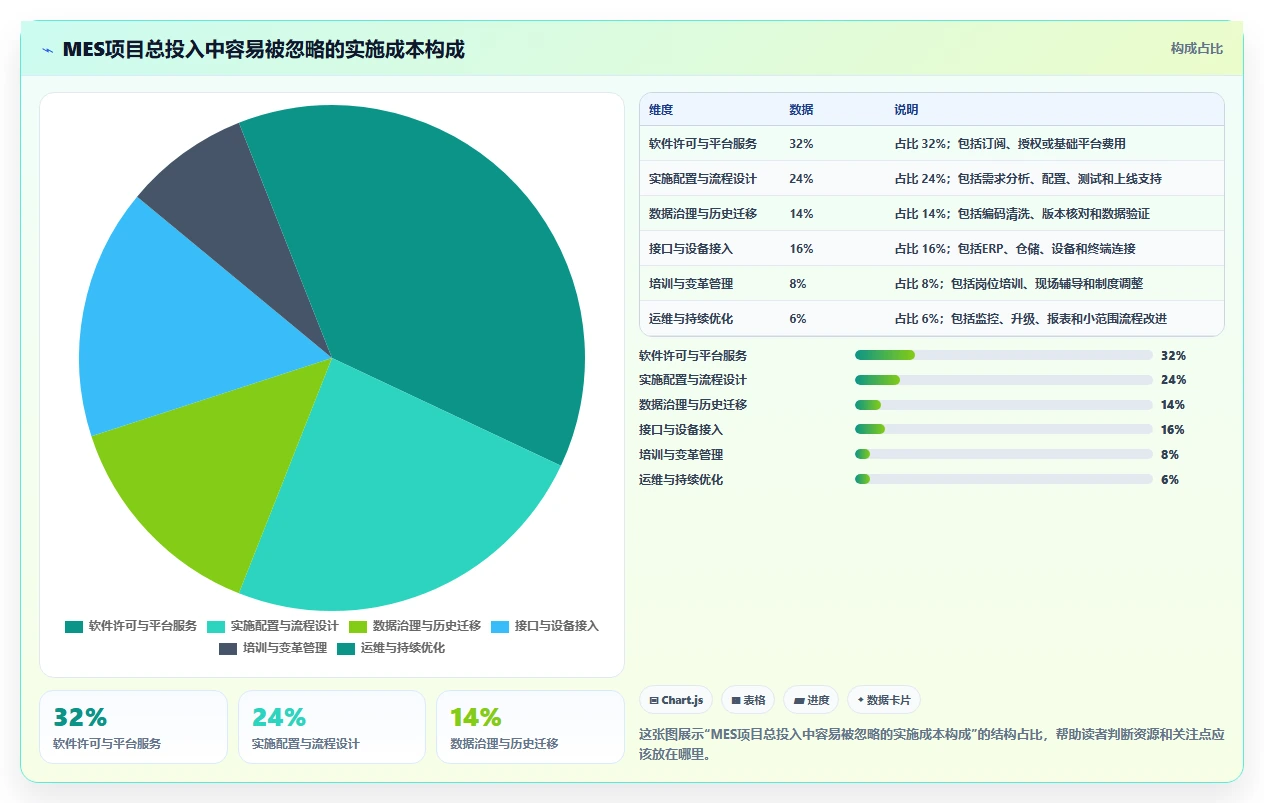This screenshot has width=1264, height=803.
Task: Select table cell 软件许可与平台服务
Action: click(x=703, y=144)
